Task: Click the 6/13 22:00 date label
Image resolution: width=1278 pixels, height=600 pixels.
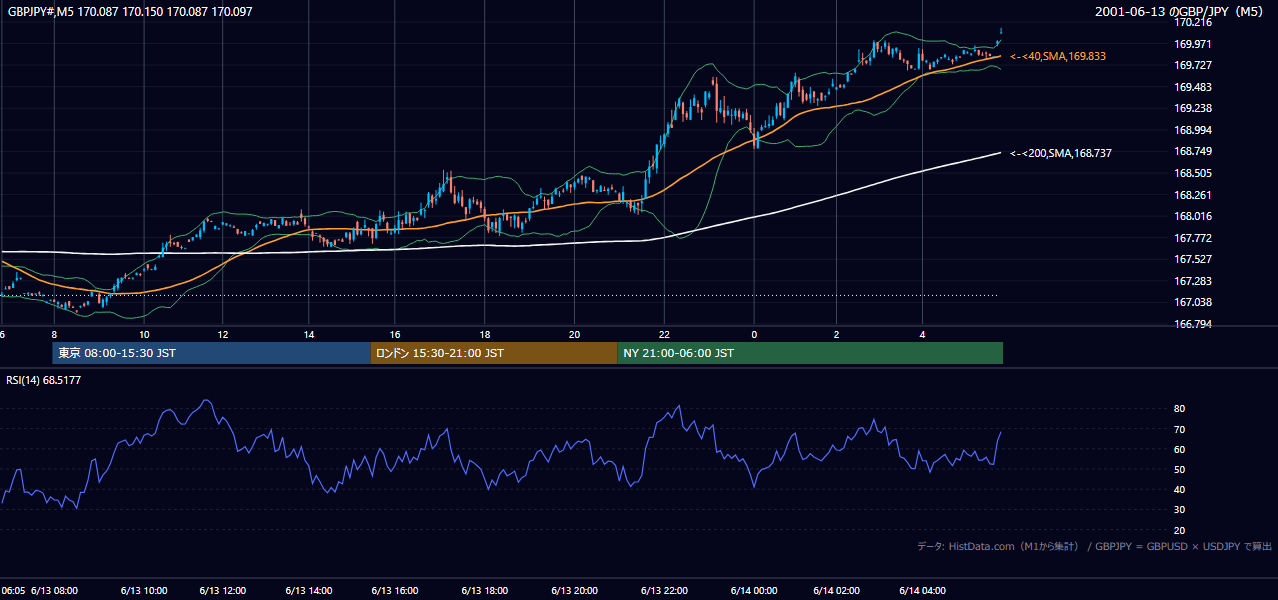Action: tap(665, 590)
